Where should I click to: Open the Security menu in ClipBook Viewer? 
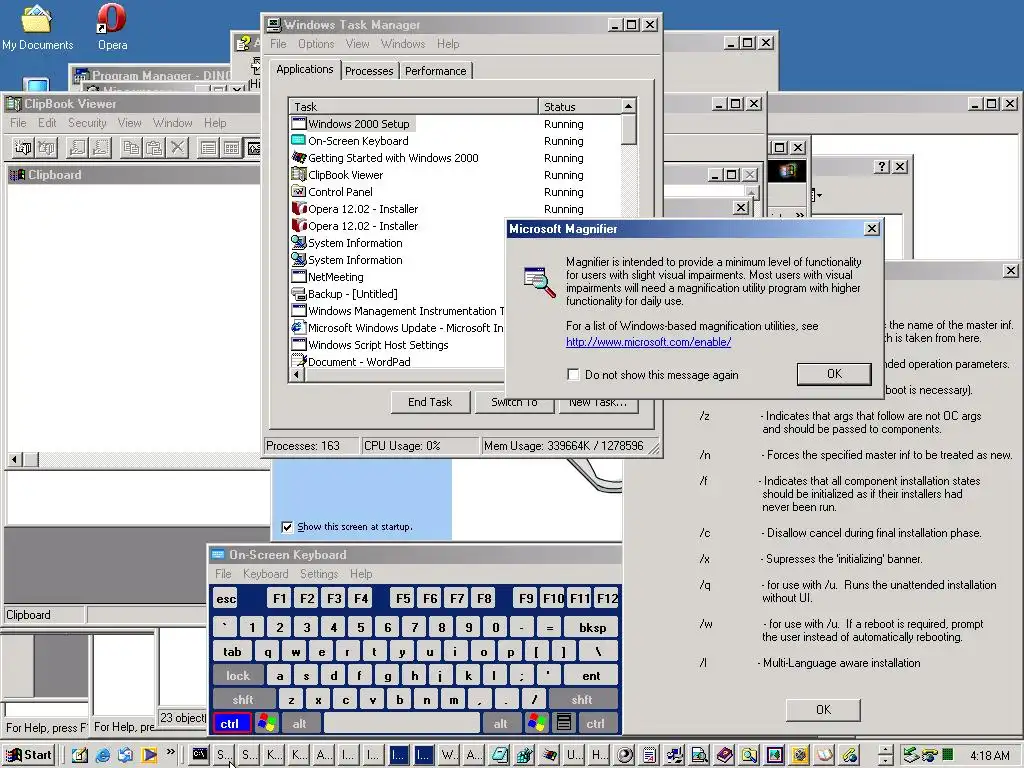pyautogui.click(x=87, y=123)
